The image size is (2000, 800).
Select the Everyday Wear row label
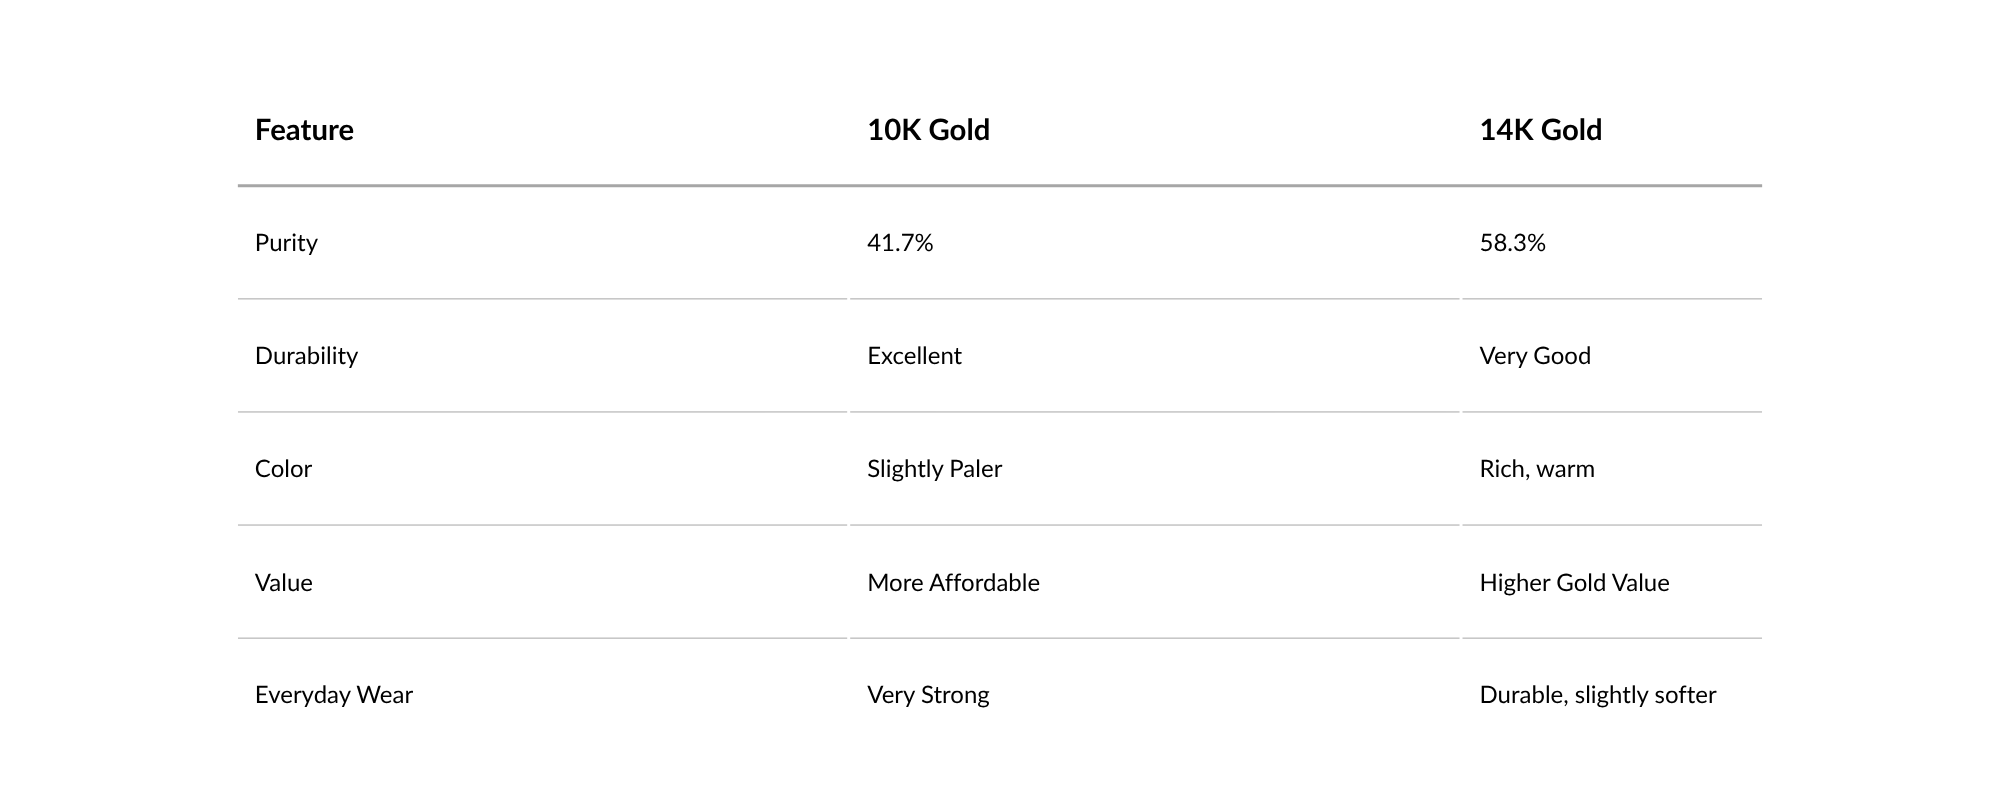(334, 695)
